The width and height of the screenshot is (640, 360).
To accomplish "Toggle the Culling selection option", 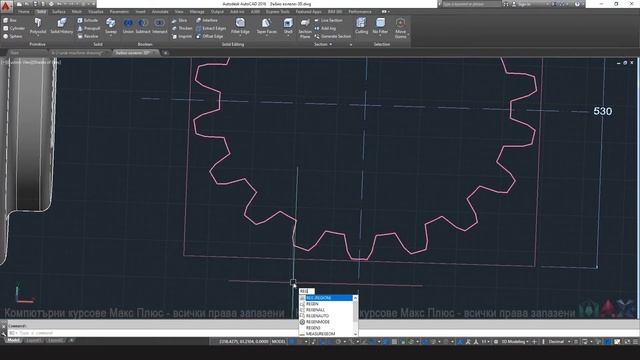I will click(361, 26).
